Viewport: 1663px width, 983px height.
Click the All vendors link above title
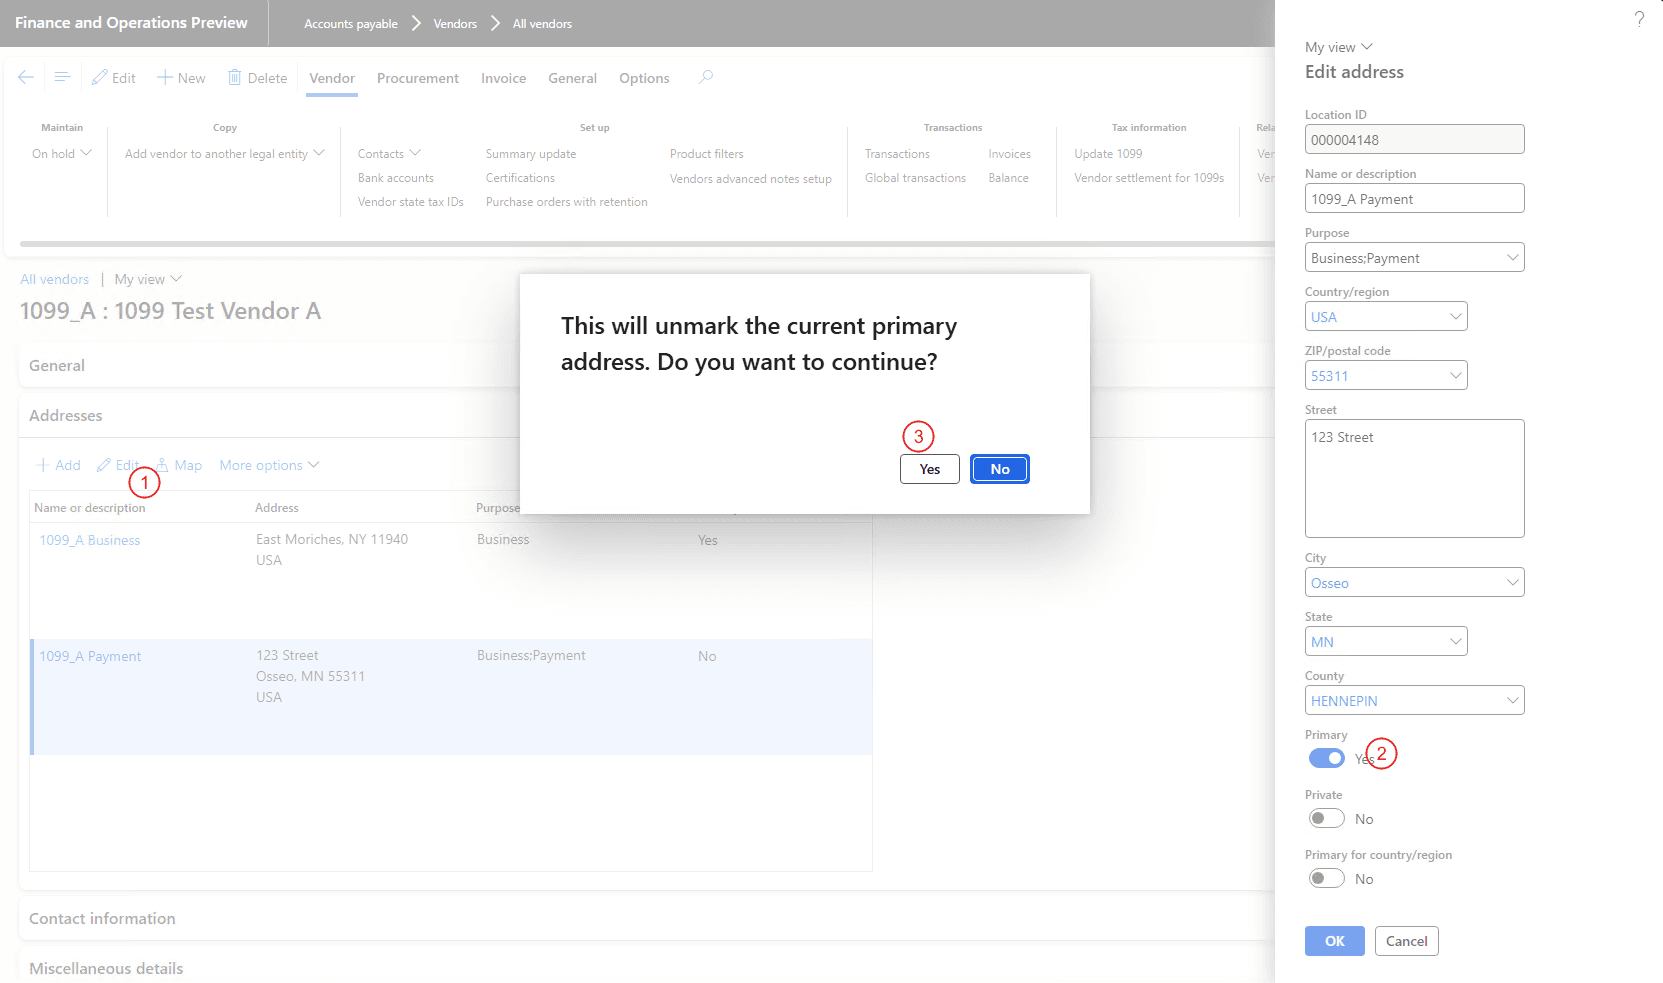click(55, 279)
